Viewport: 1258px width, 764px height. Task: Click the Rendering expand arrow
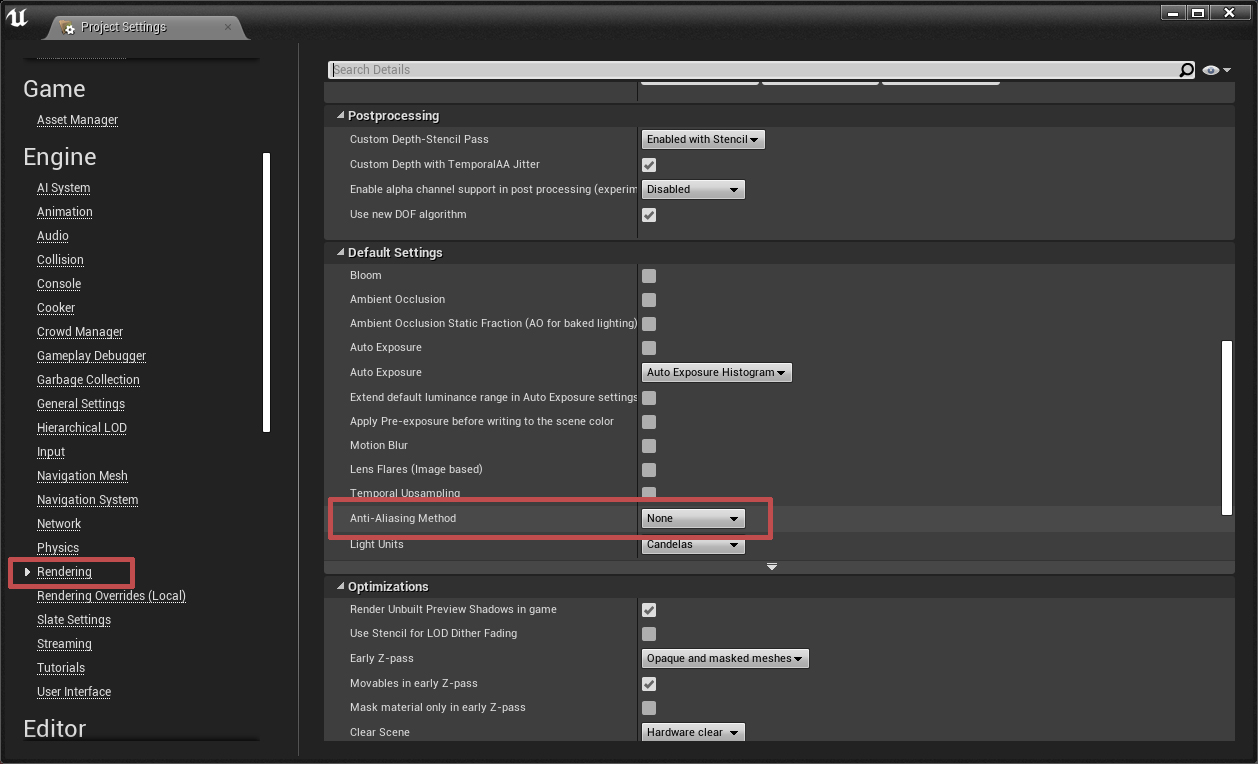[x=27, y=572]
